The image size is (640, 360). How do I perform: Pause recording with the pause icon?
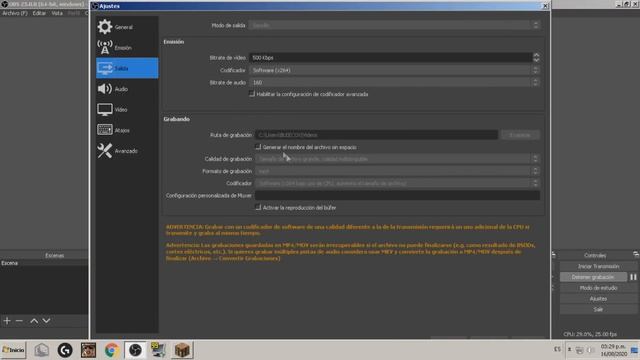[x=633, y=277]
